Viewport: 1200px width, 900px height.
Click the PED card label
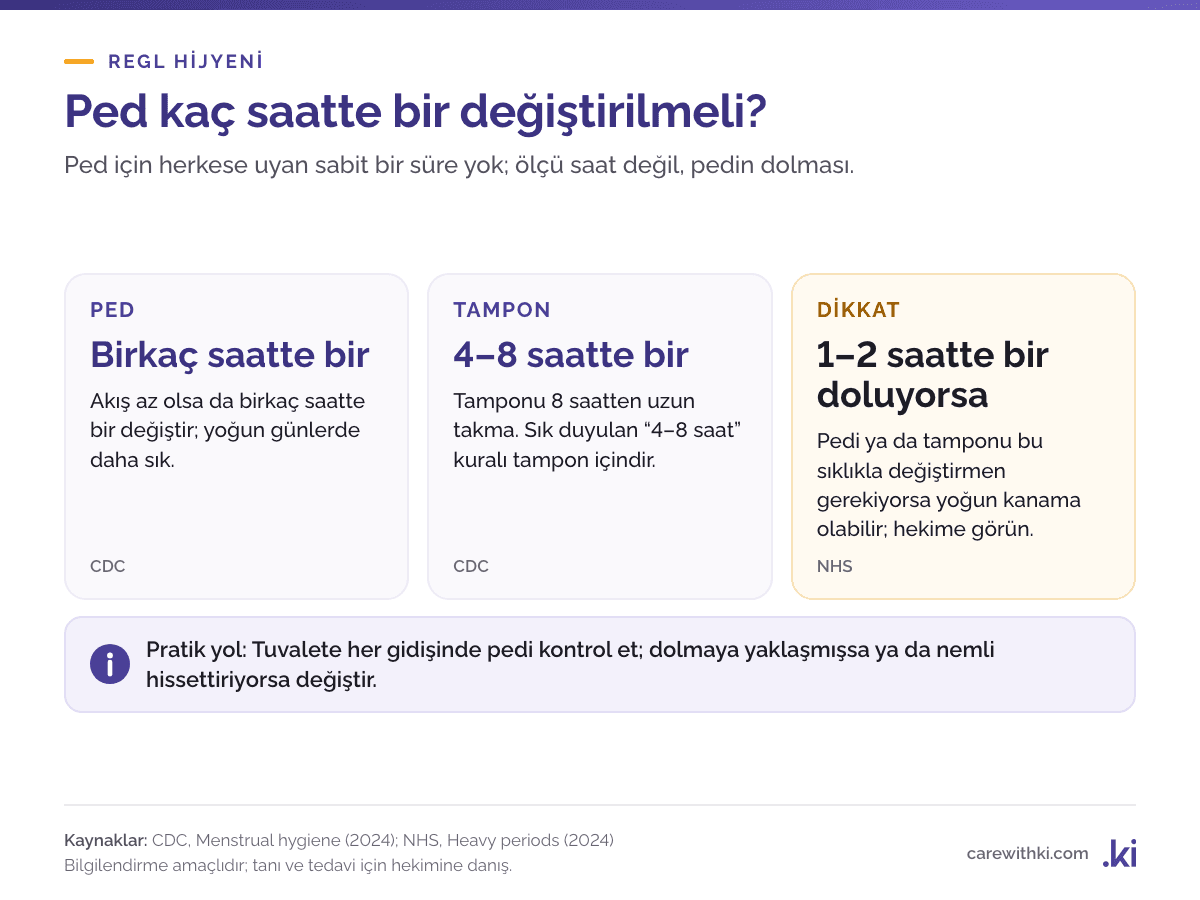[x=112, y=310]
